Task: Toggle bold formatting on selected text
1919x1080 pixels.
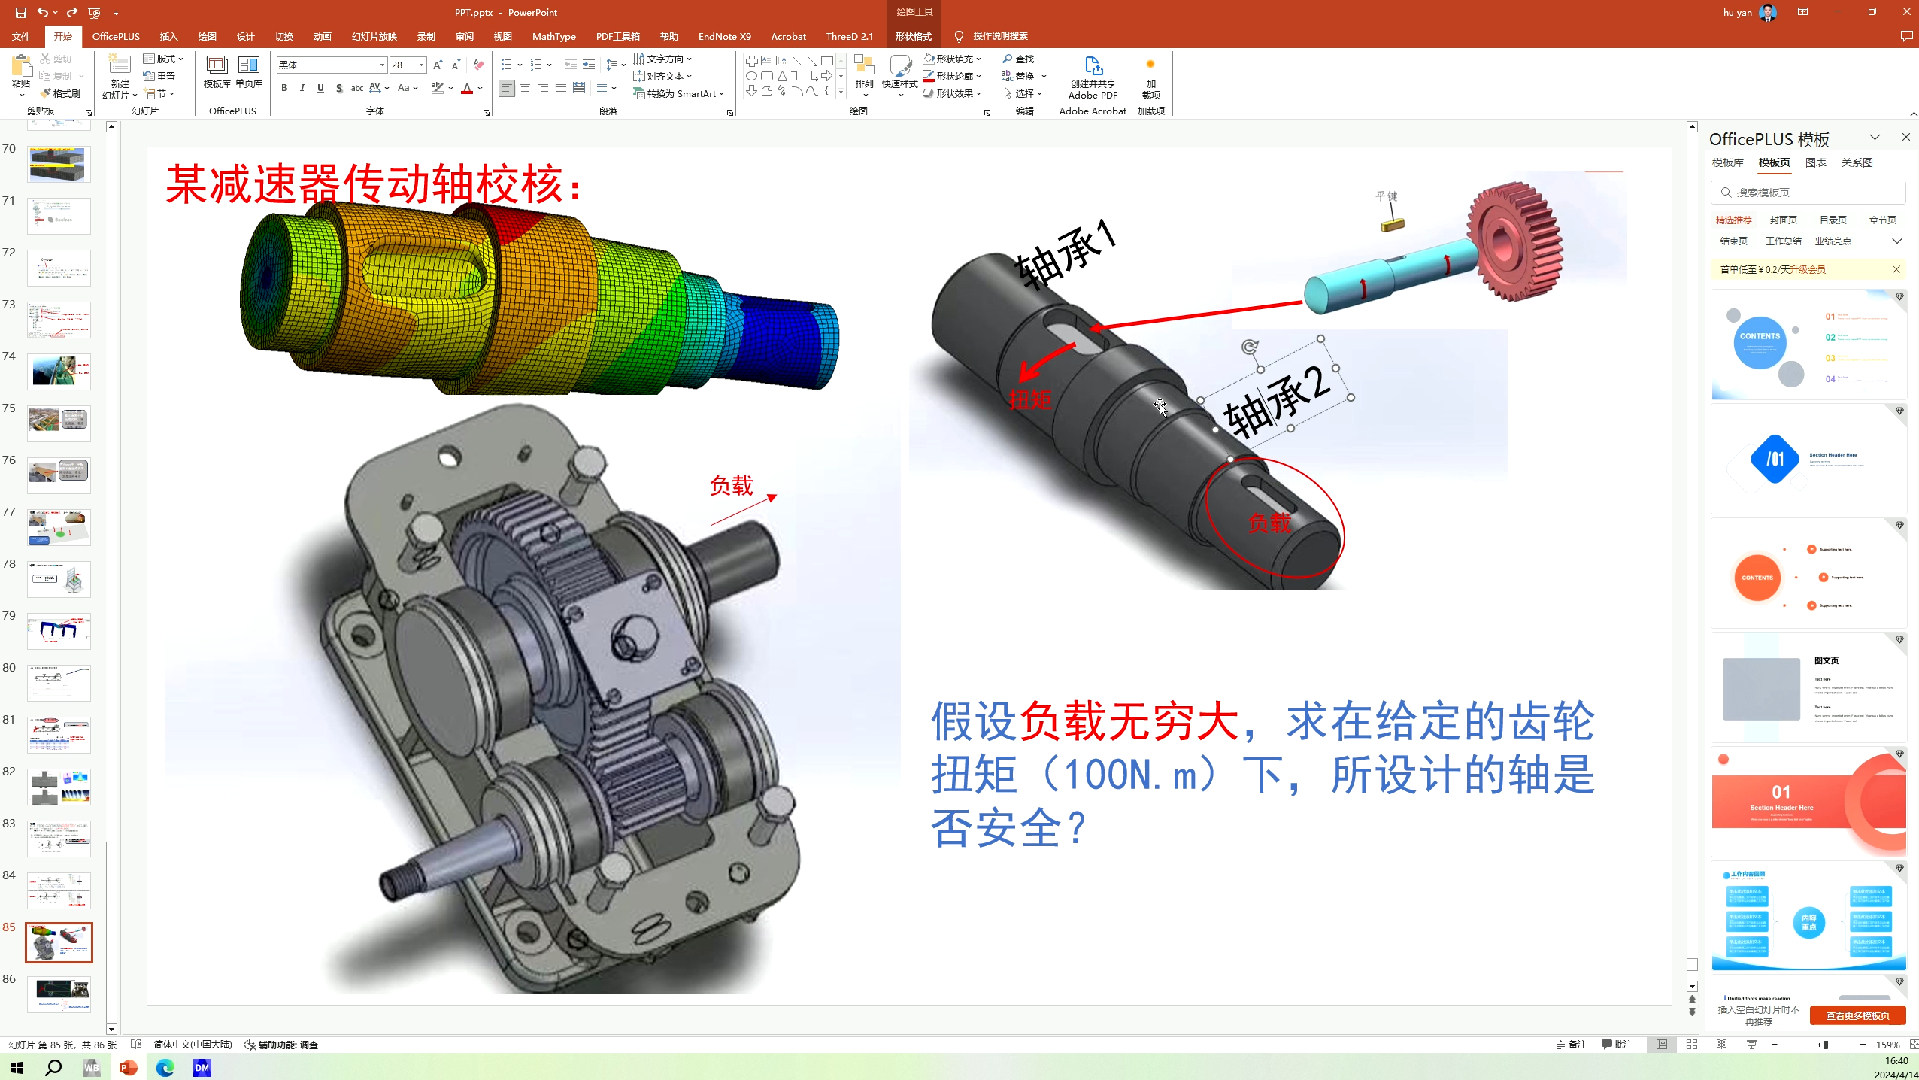Action: point(285,87)
